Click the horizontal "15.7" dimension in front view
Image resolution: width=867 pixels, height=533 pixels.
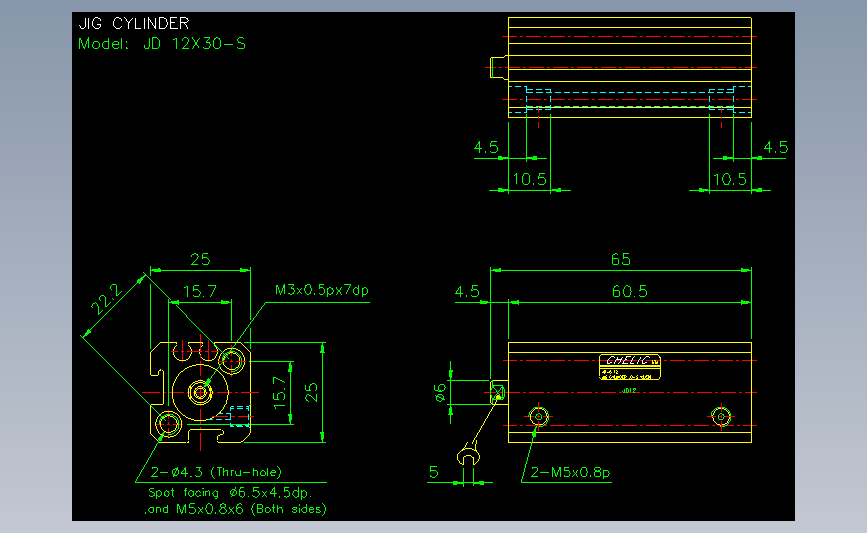(200, 291)
